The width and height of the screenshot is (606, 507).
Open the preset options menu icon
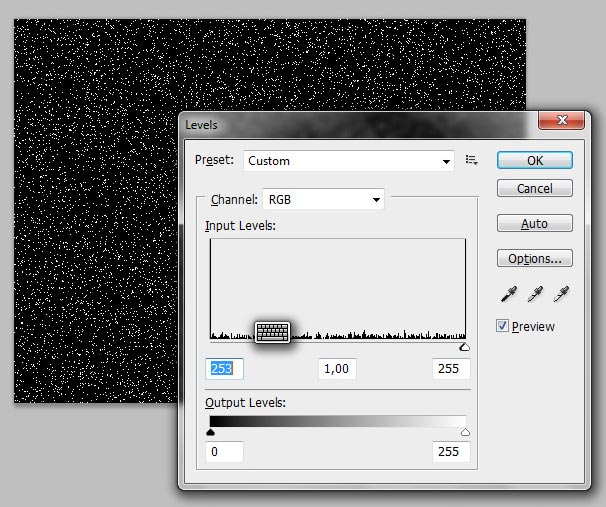(472, 160)
